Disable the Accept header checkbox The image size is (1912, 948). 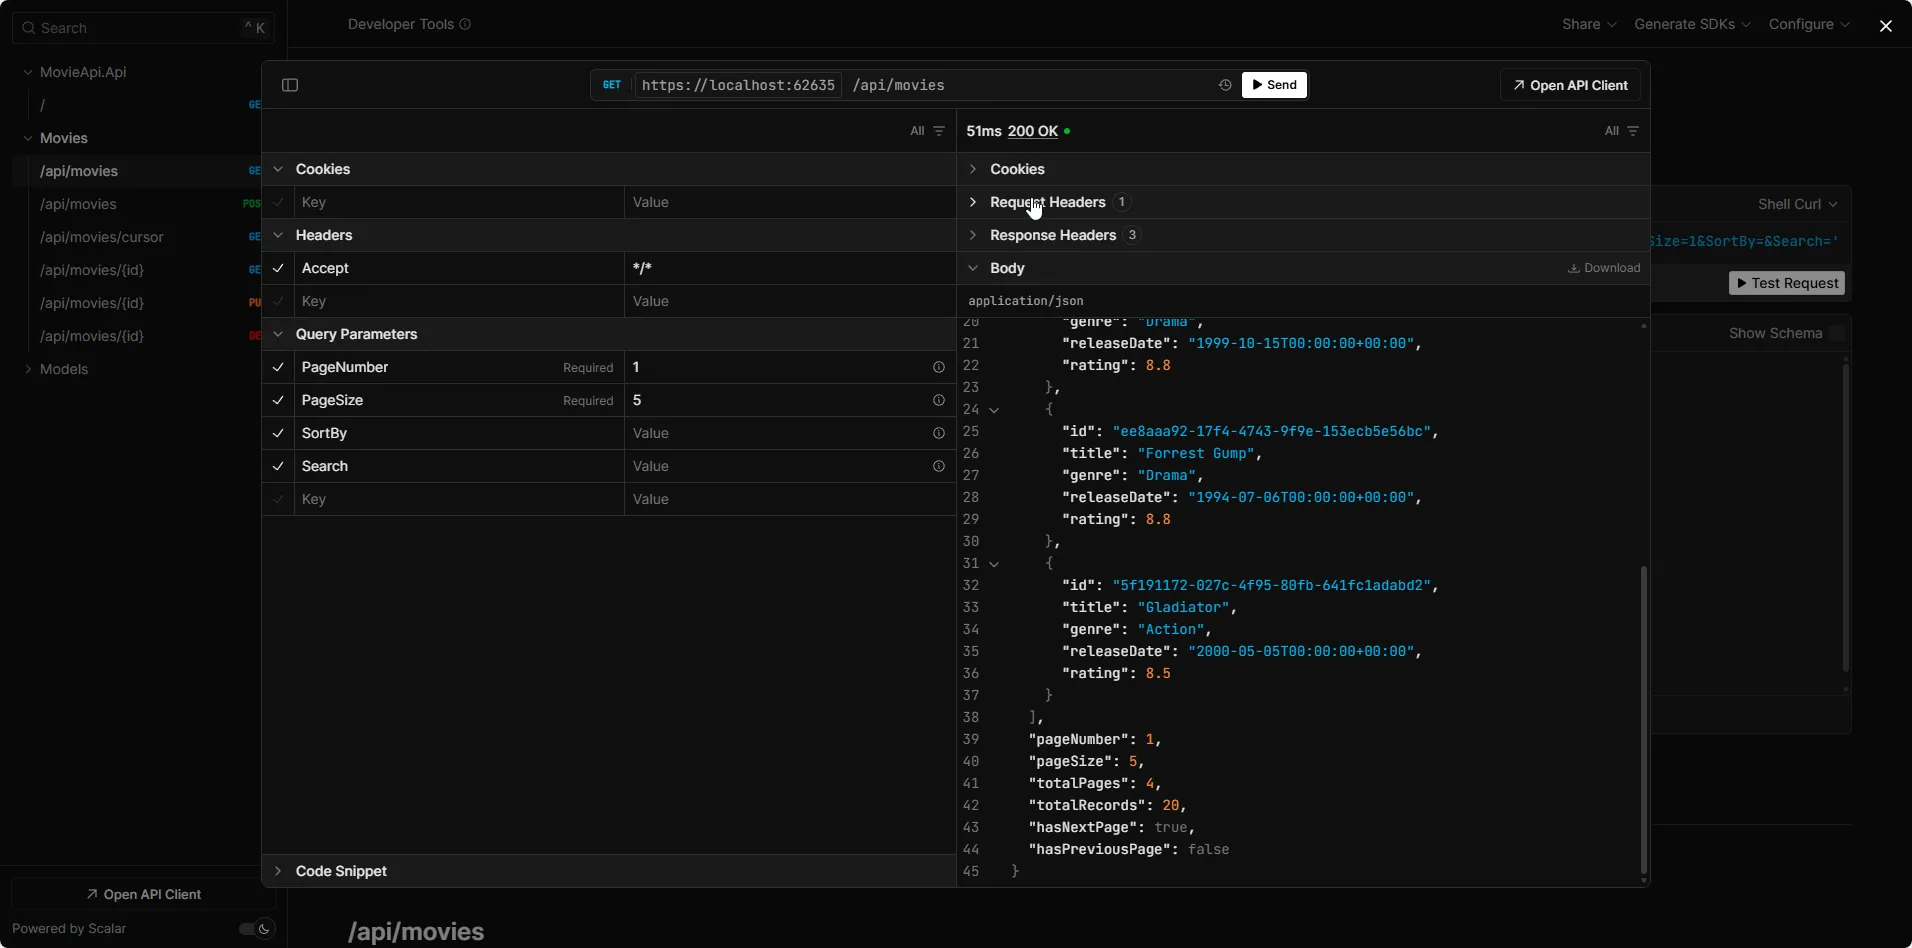[278, 268]
